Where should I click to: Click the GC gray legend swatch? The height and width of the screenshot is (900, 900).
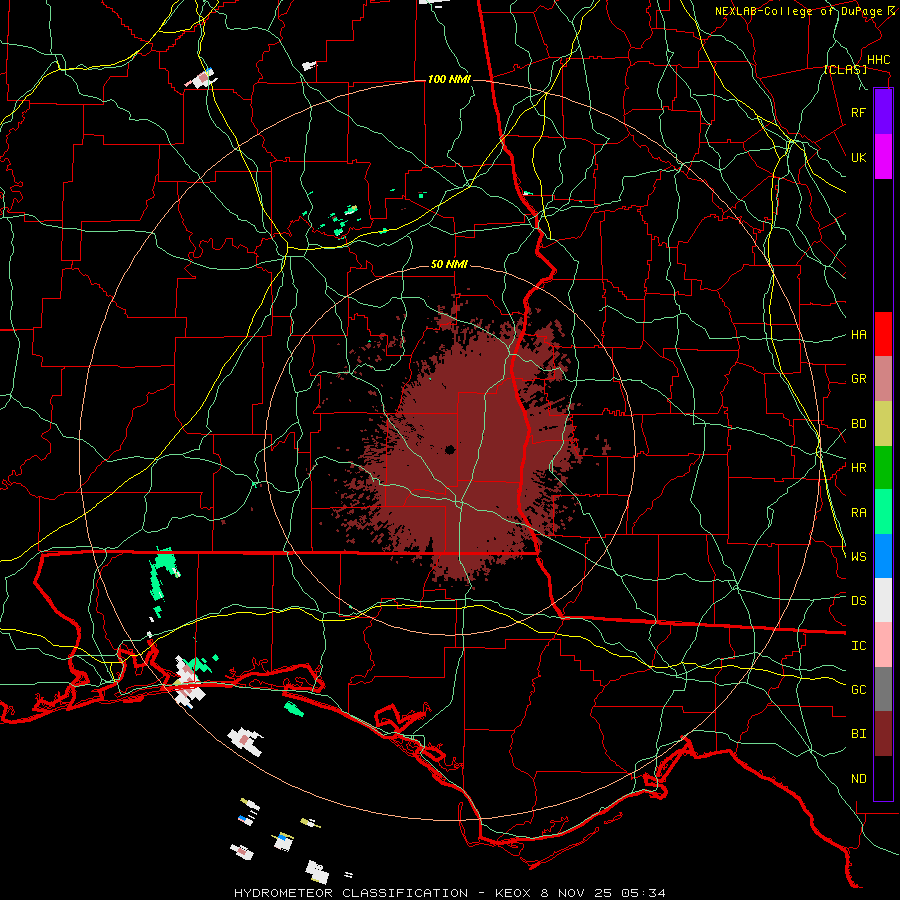point(883,689)
